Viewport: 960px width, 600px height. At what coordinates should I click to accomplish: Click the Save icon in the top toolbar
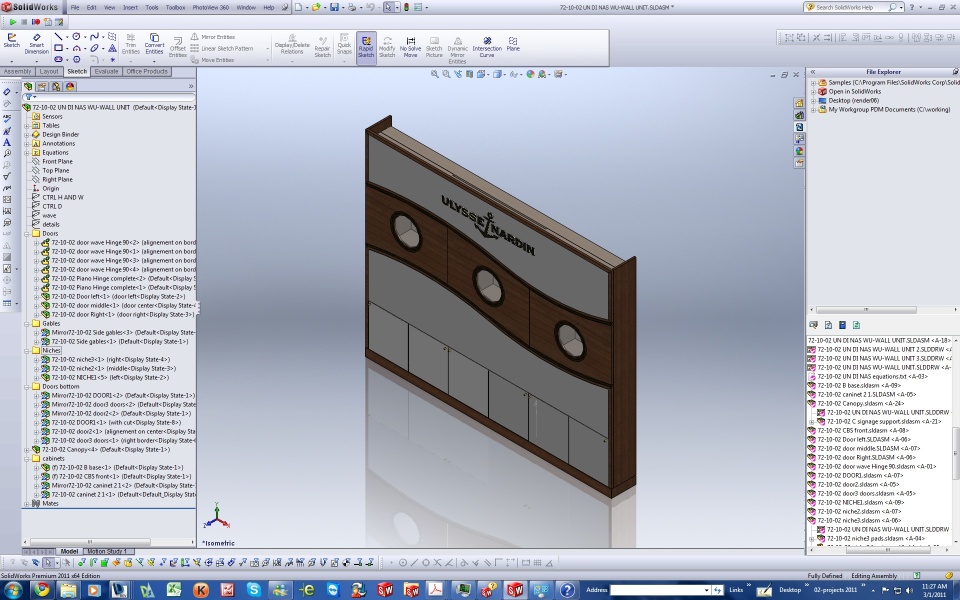point(334,7)
